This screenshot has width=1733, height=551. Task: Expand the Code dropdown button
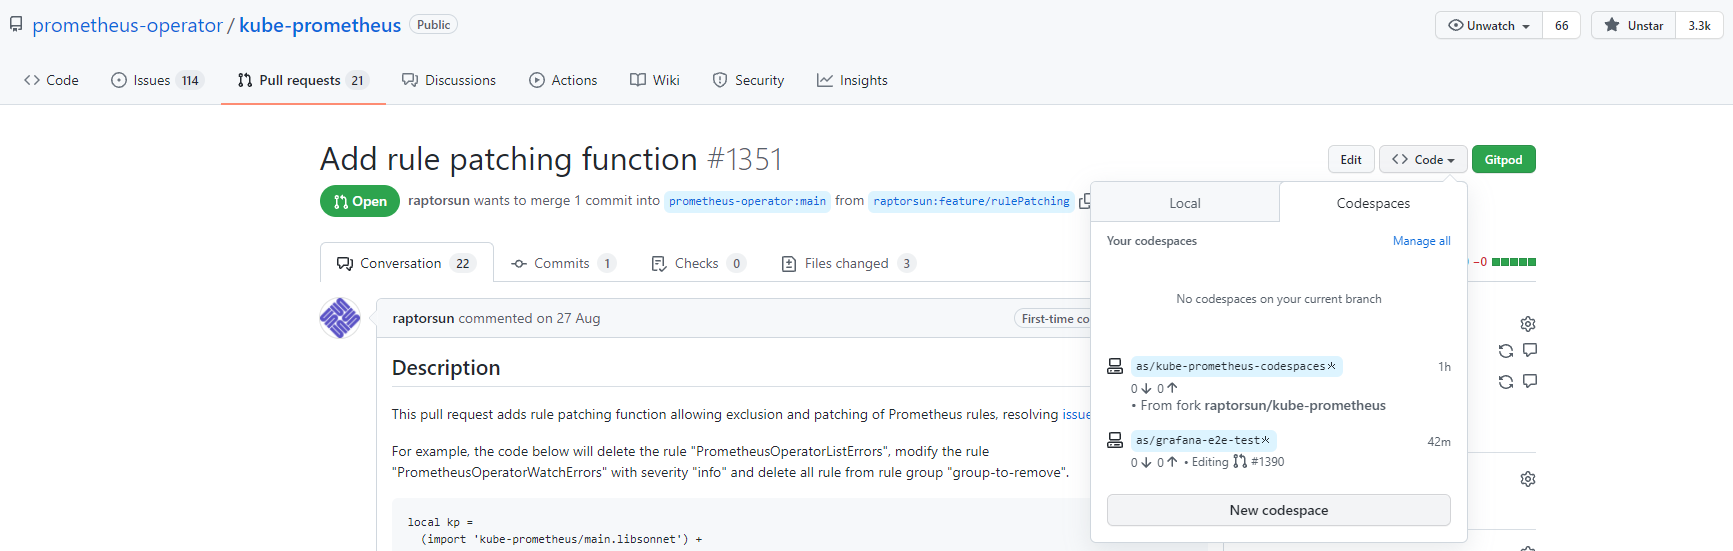click(1423, 159)
